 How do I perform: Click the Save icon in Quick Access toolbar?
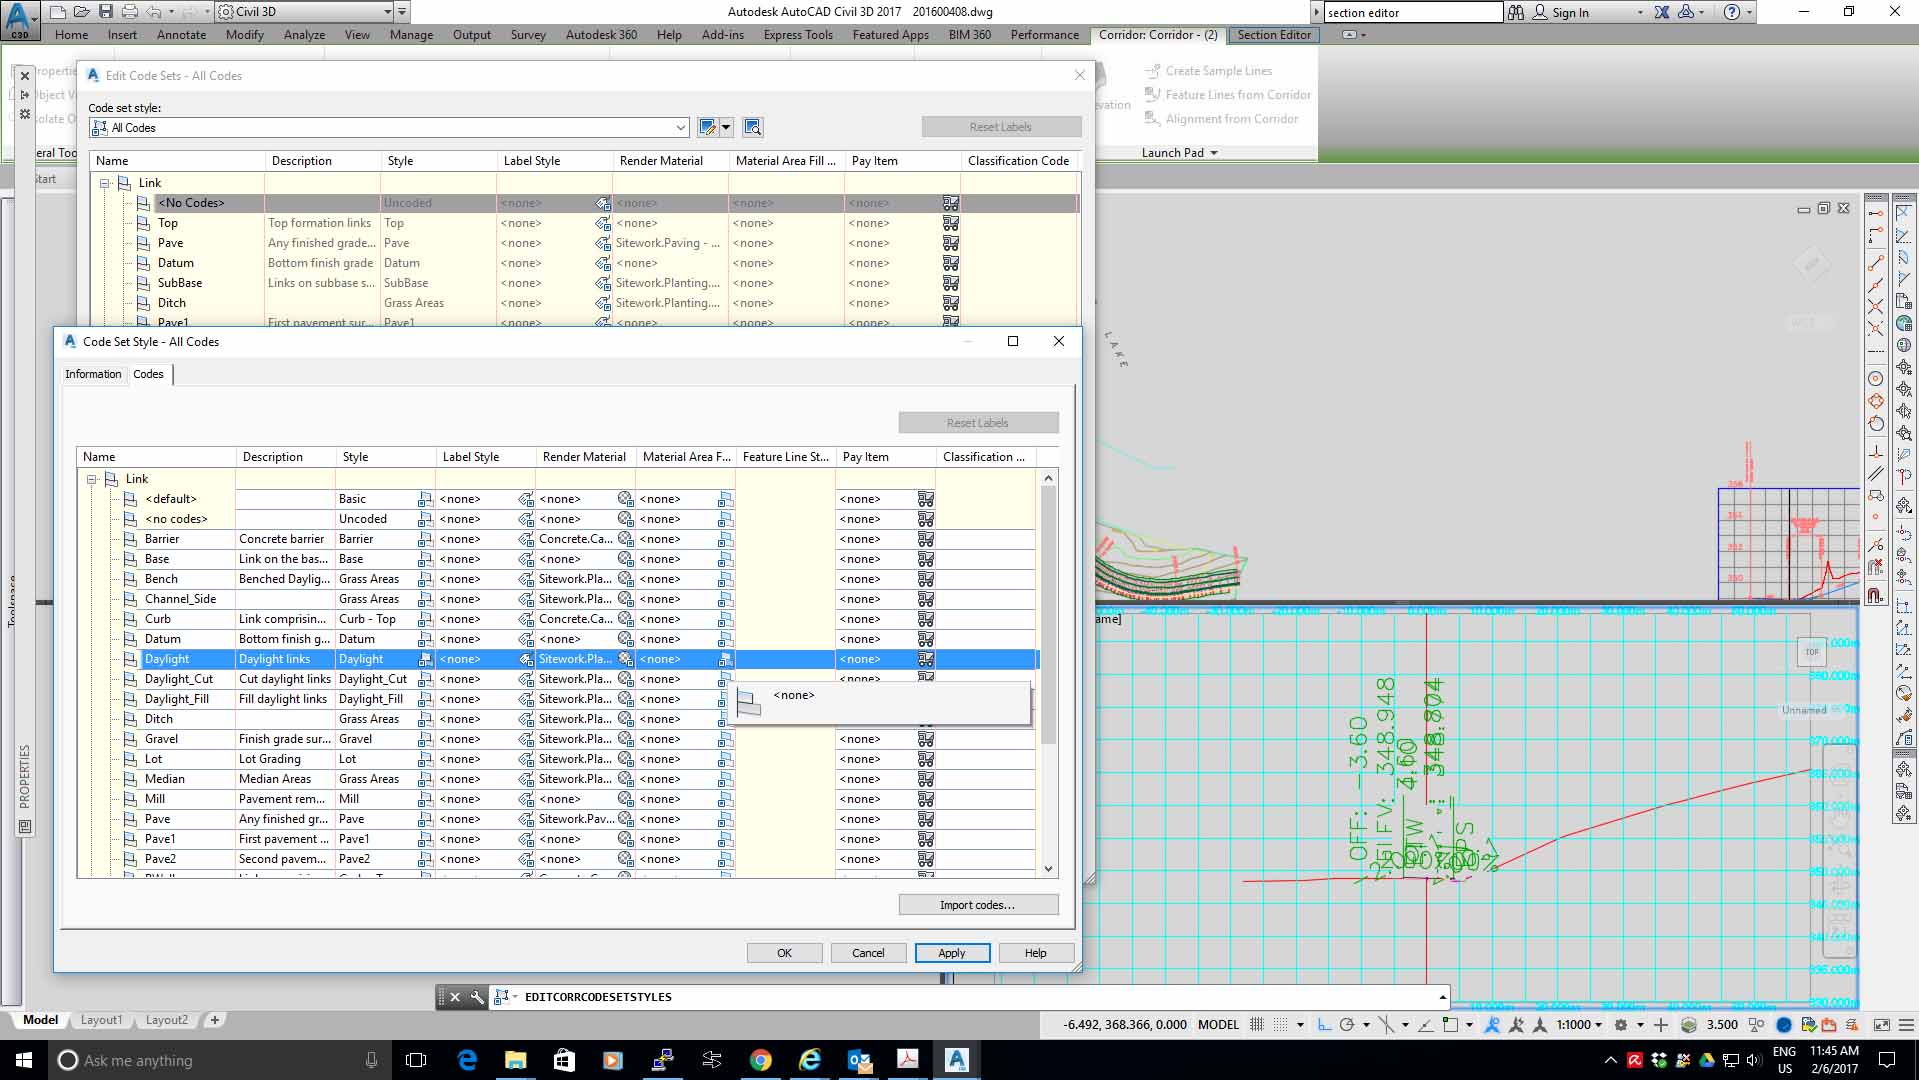click(106, 12)
